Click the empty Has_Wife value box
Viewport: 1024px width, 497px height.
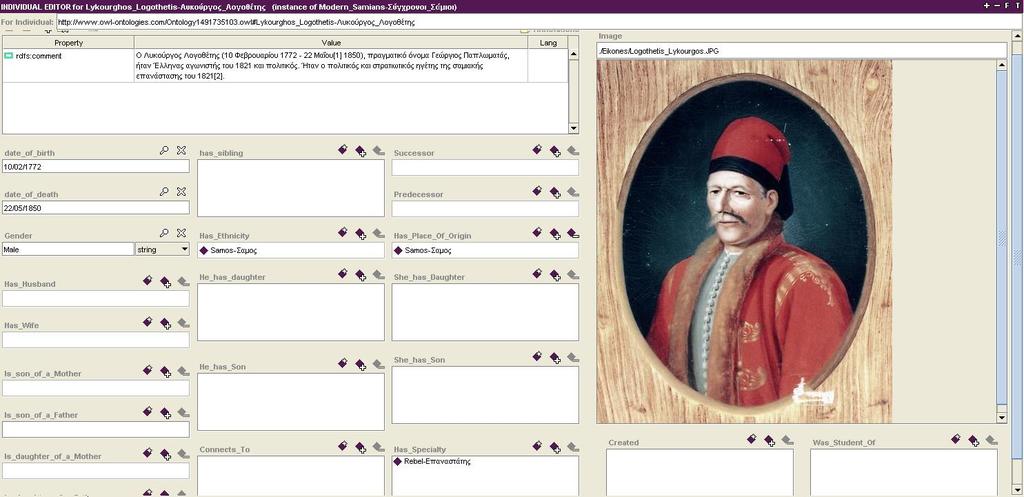tap(95, 340)
